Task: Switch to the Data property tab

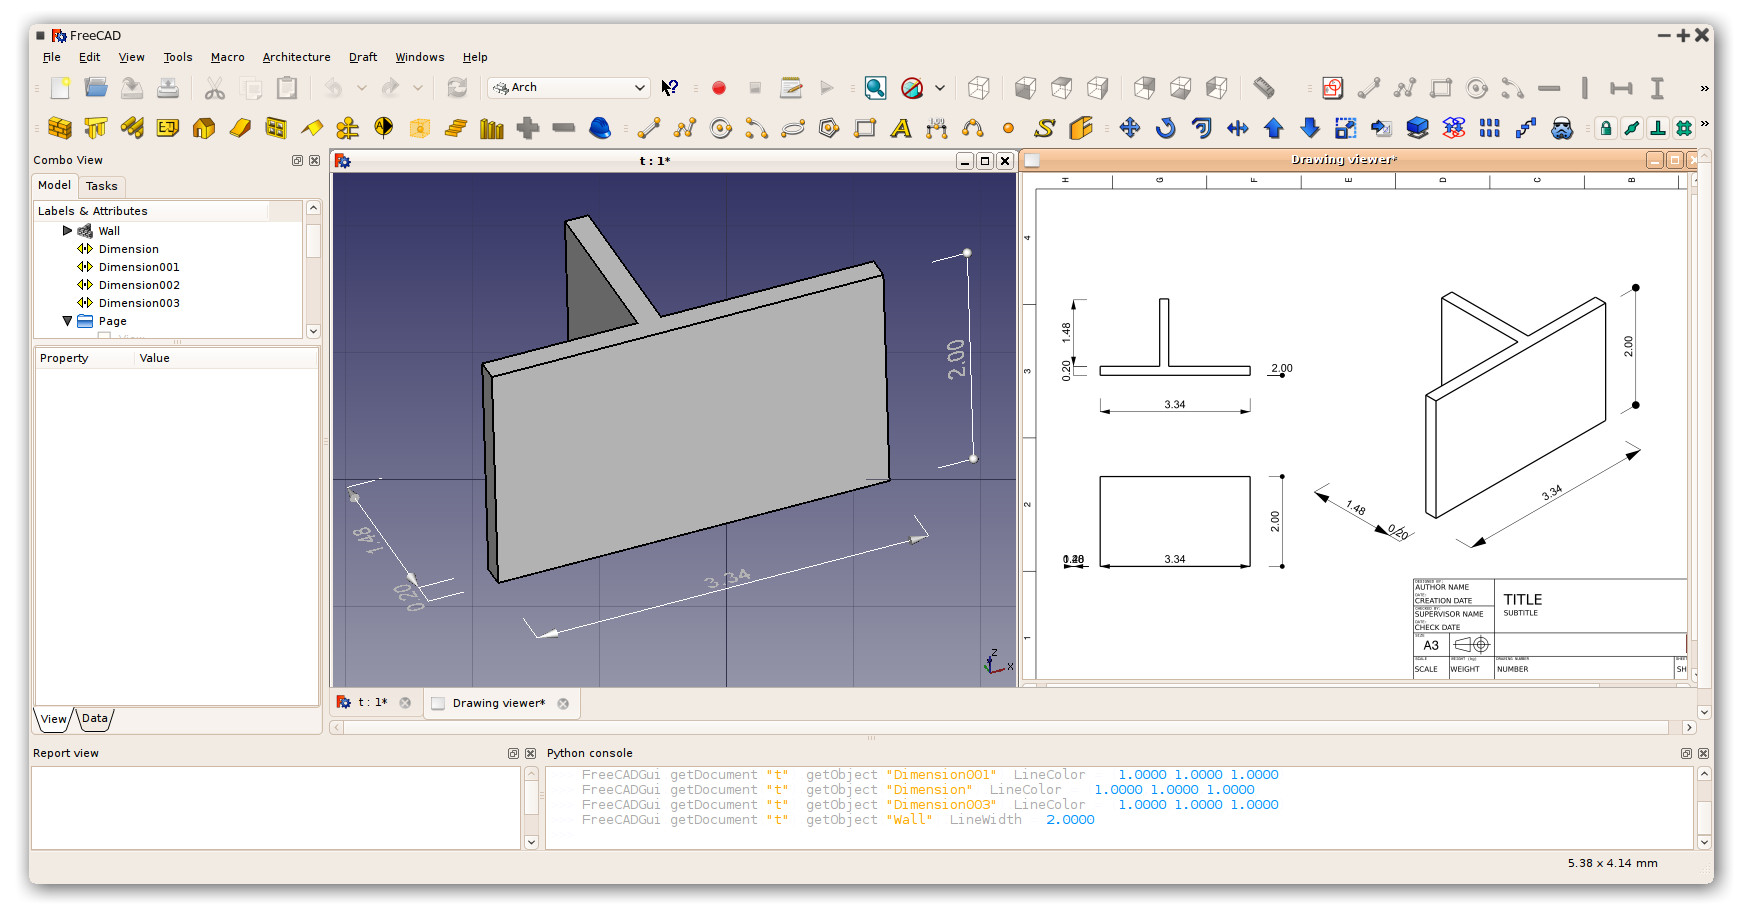Action: 95,718
